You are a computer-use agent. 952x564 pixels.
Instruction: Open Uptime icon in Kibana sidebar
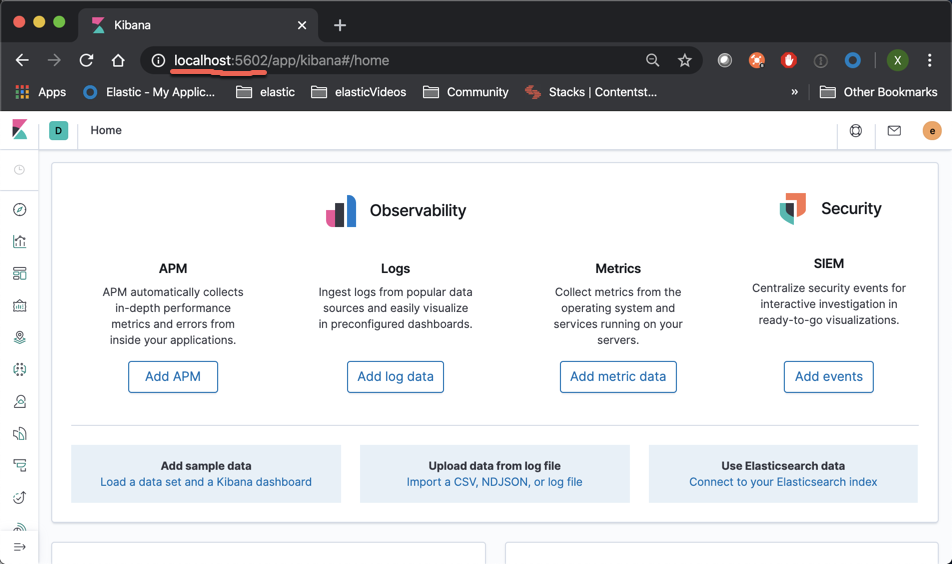pos(19,497)
